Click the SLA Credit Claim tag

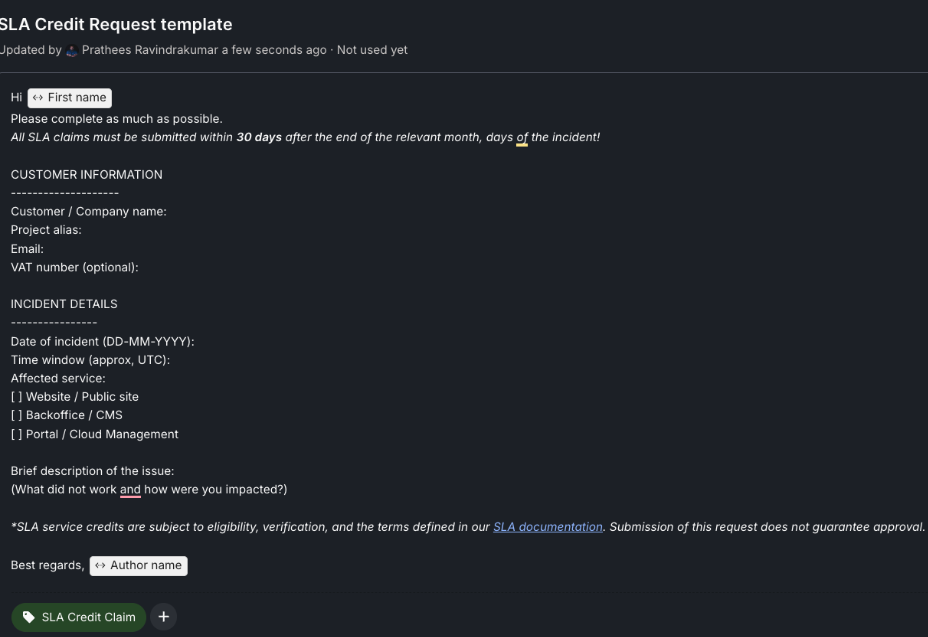(79, 617)
